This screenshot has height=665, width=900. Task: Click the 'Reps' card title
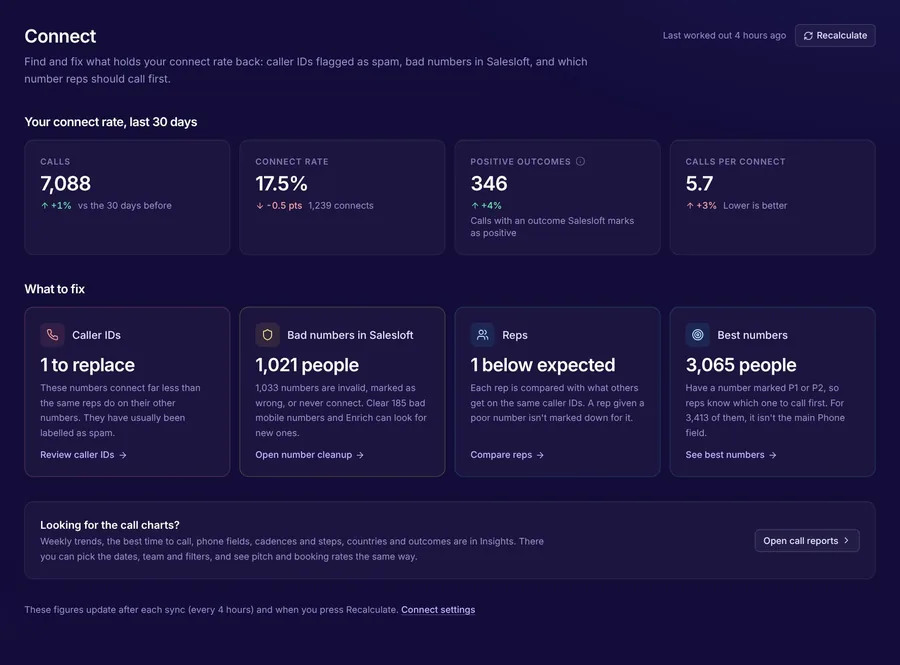(515, 335)
